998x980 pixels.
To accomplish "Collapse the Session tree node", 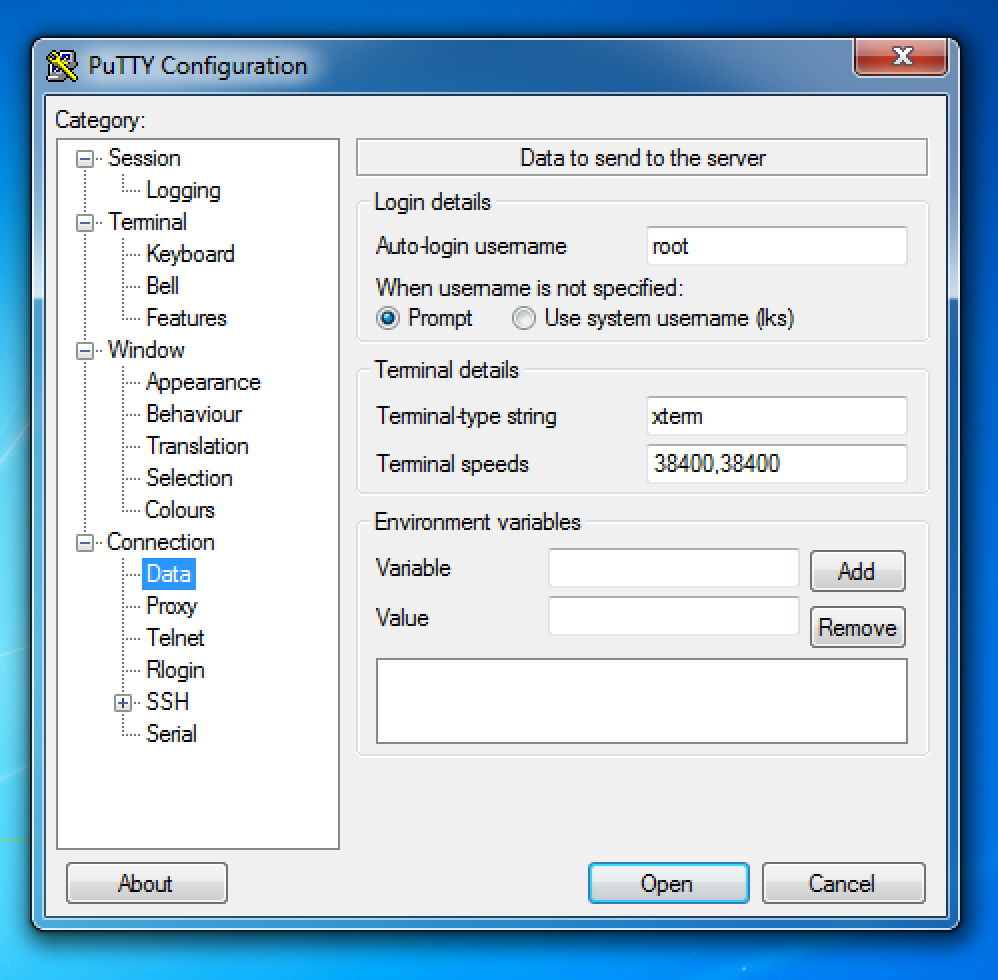I will (84, 158).
